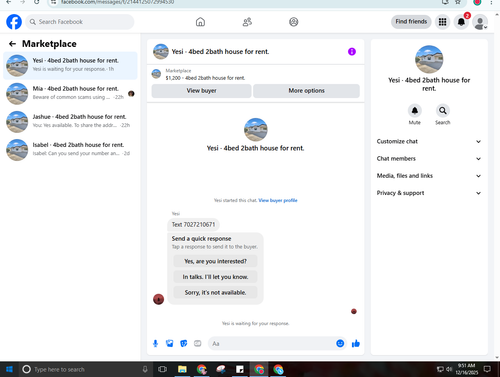
Task: Expand the Chat members section
Action: [429, 159]
